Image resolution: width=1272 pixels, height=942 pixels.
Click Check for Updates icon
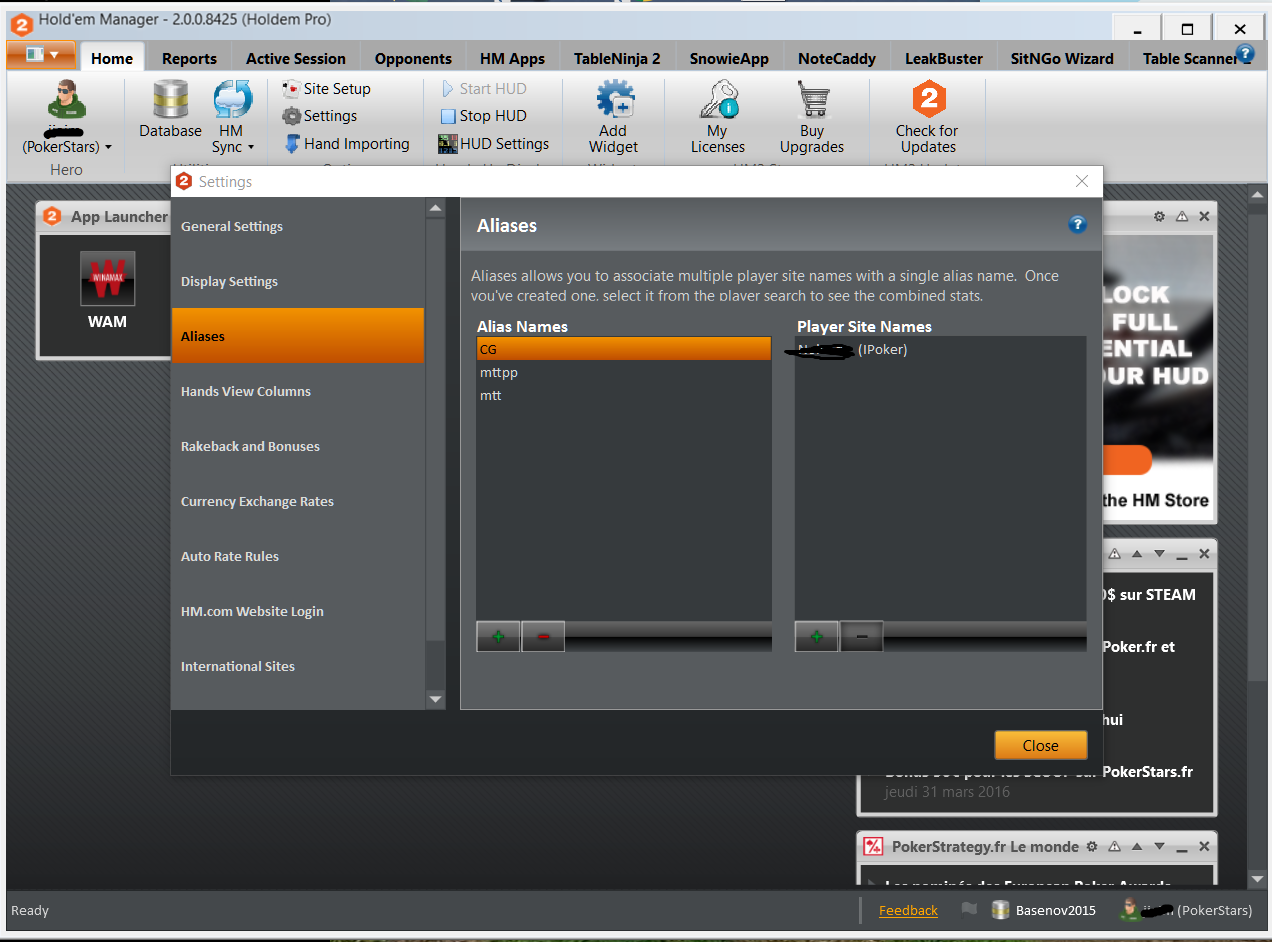927,100
